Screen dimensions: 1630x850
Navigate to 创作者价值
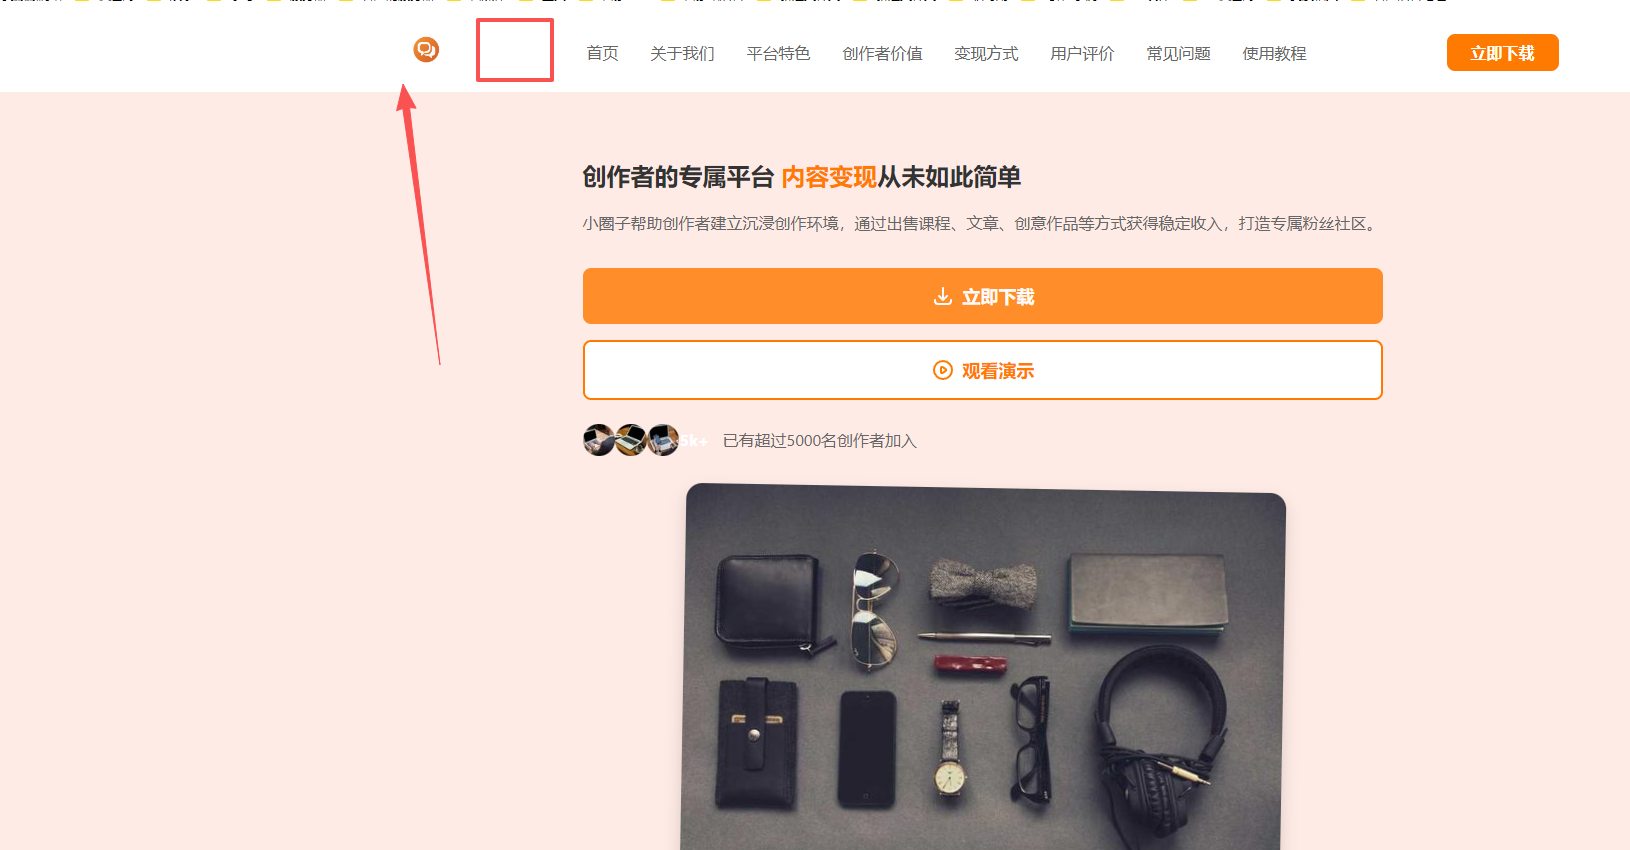coord(882,53)
